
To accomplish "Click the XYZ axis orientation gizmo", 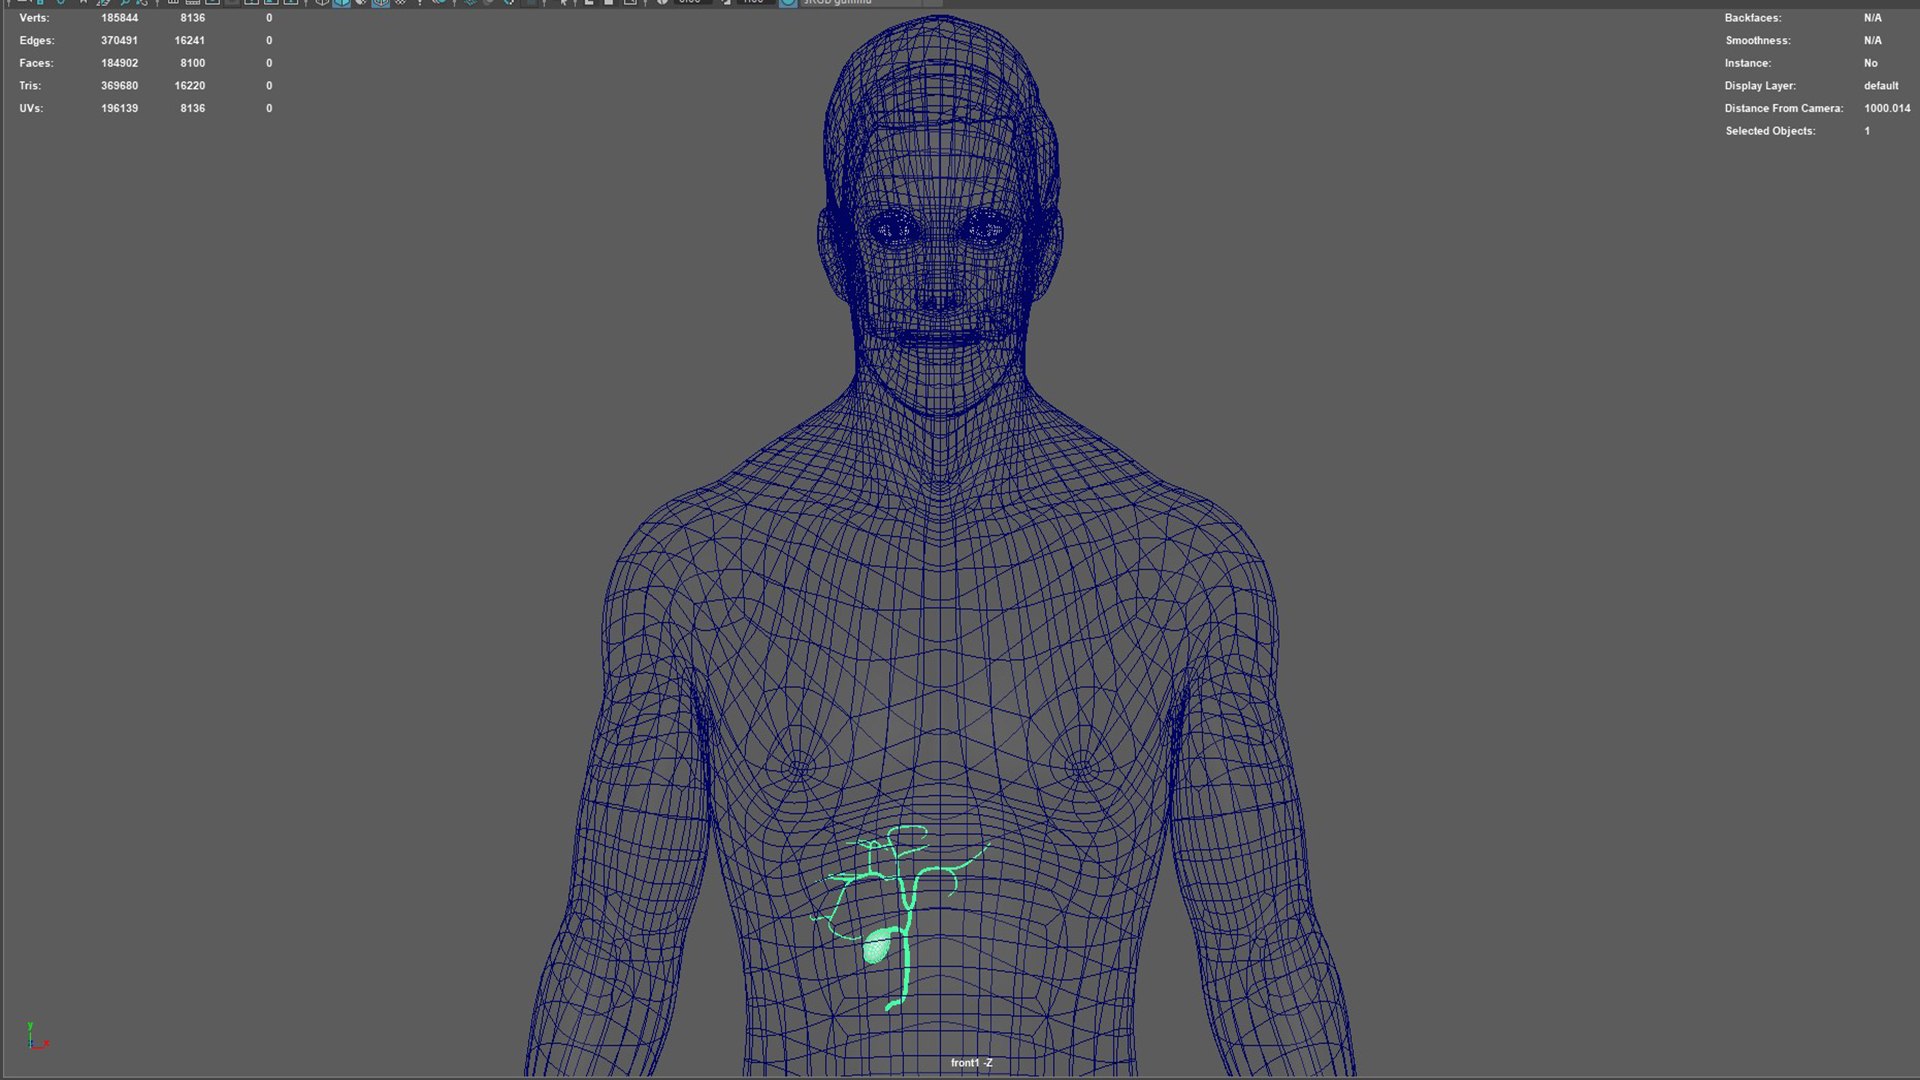I will (x=37, y=1036).
